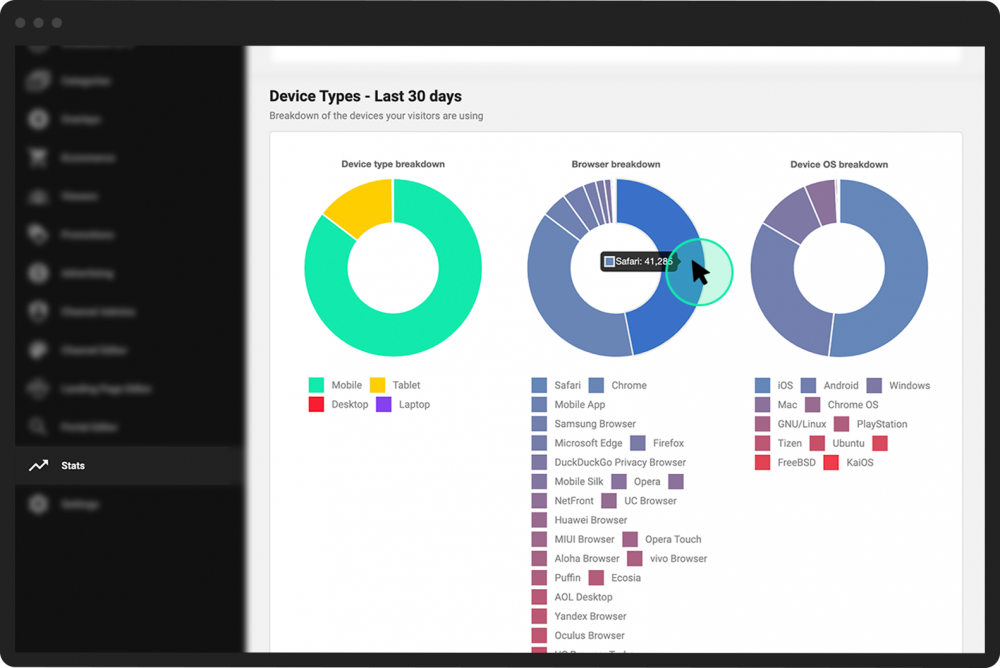Toggle the green Mobile legend swatch
The width and height of the screenshot is (1000, 668).
(x=316, y=385)
